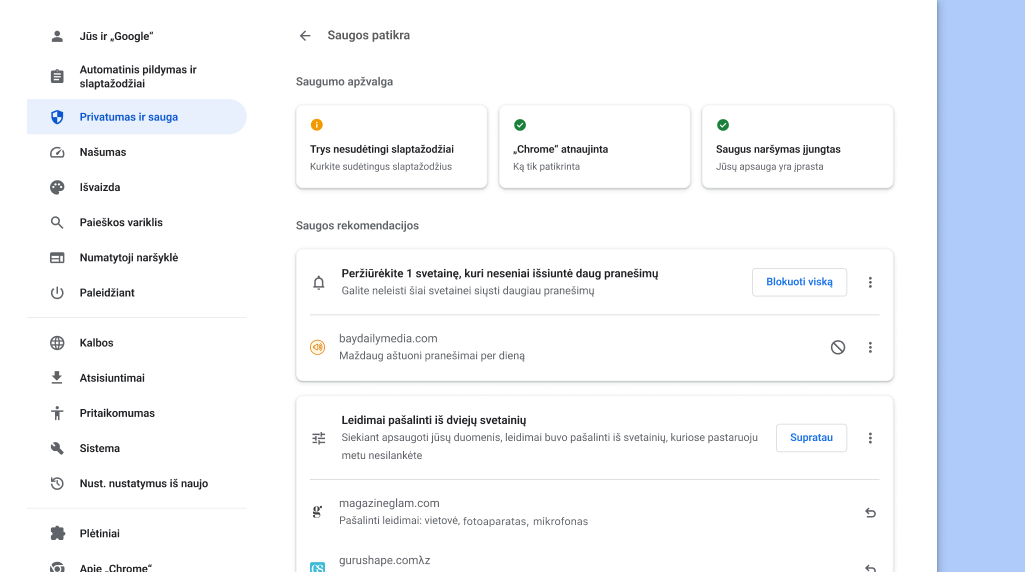Click the speedometer icon beside Našumas

(x=57, y=152)
